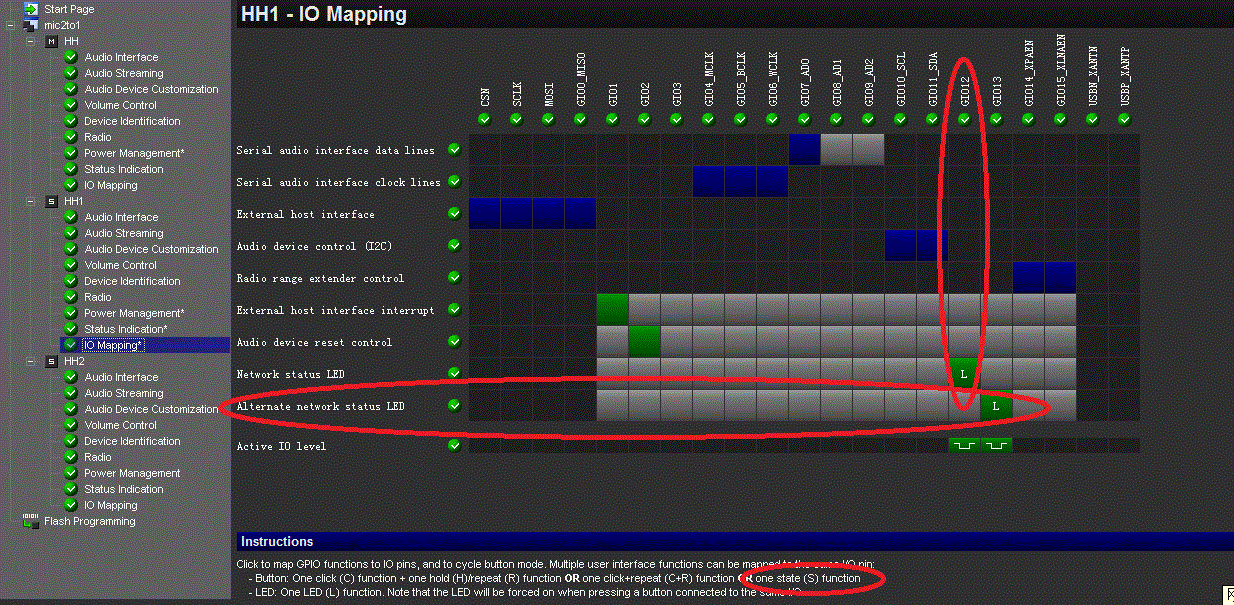The height and width of the screenshot is (605, 1234).
Task: Open Flash Programming in the tree
Action: (89, 521)
